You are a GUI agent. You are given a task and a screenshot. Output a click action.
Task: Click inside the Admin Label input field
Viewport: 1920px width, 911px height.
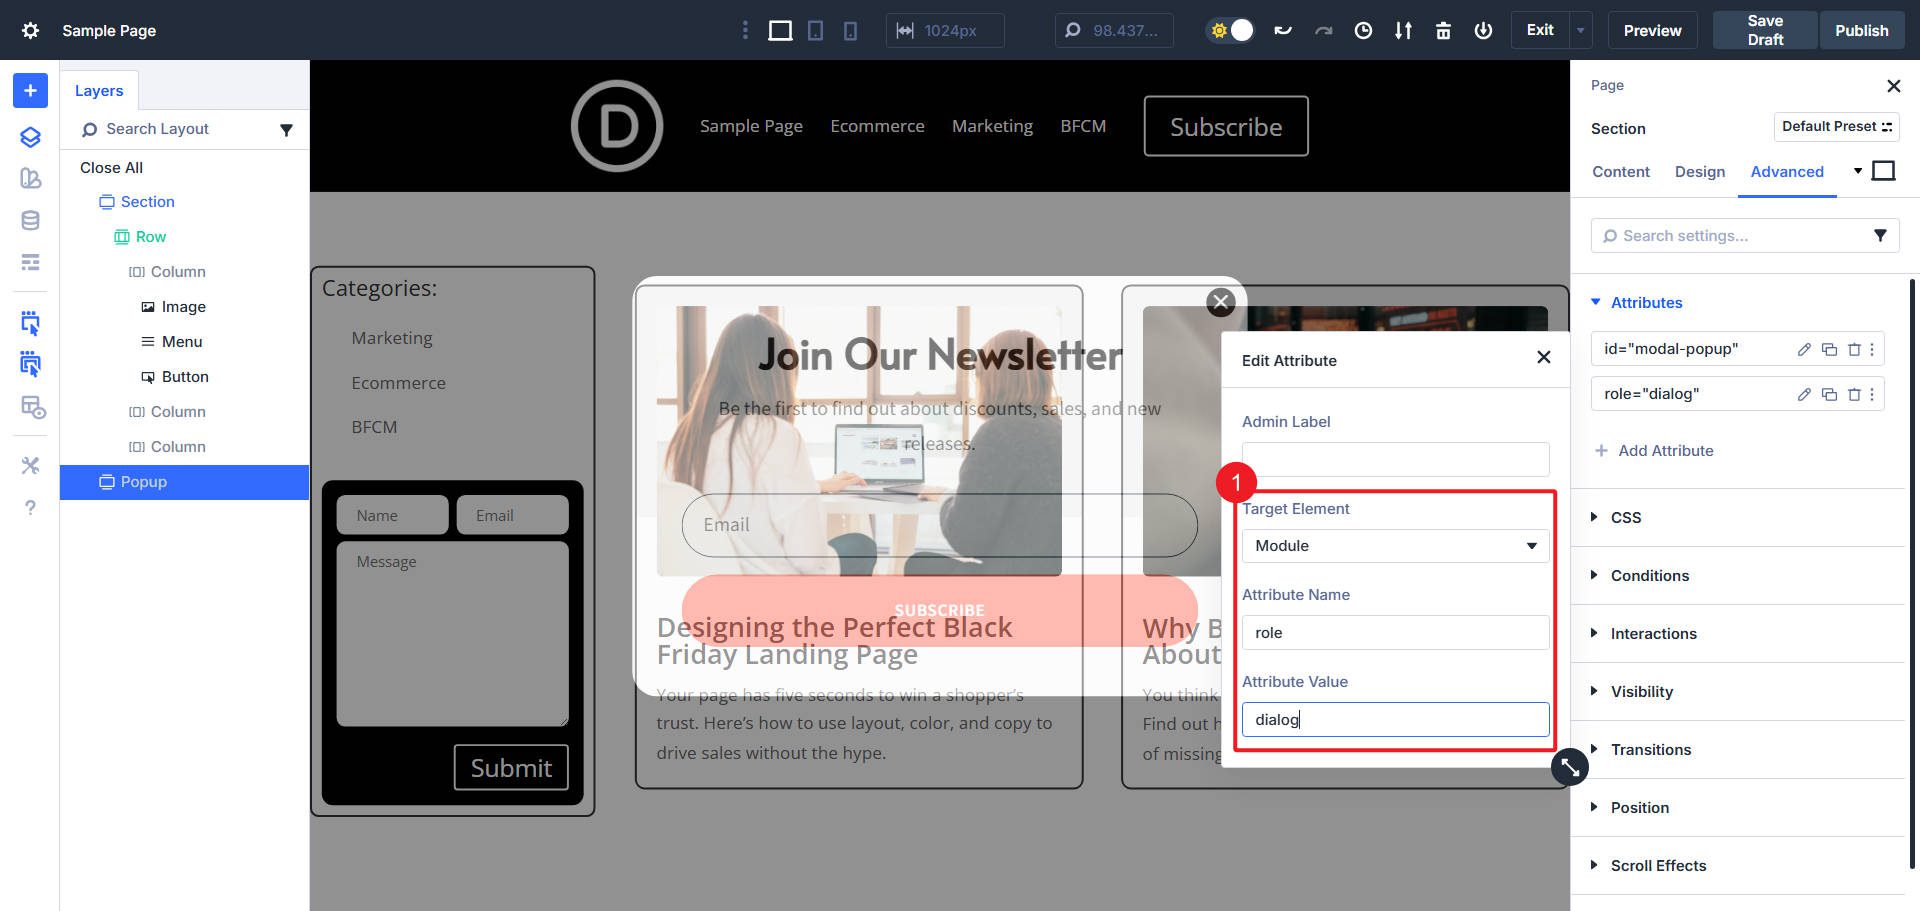[x=1394, y=459]
